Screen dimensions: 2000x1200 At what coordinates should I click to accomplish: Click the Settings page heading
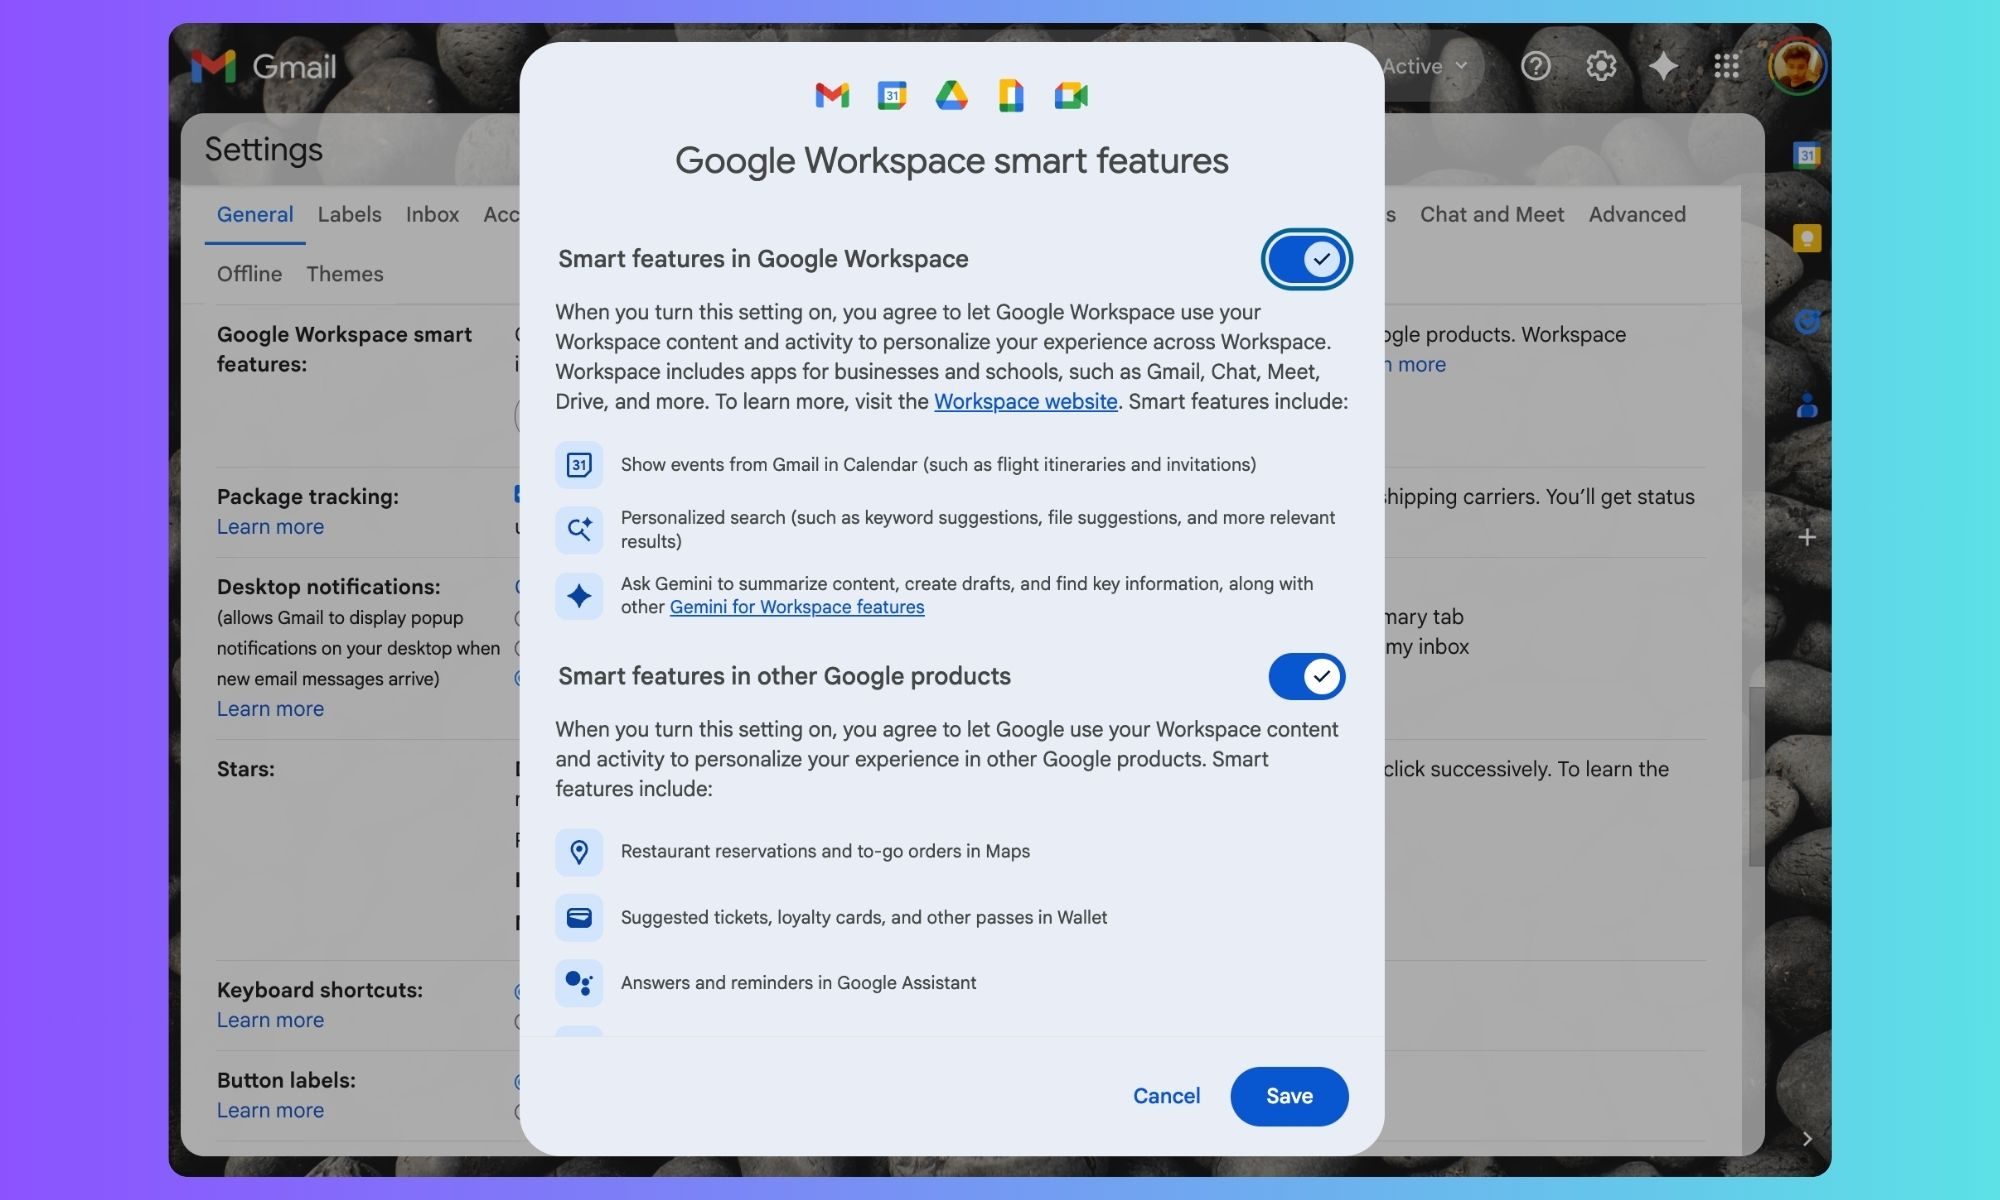tap(263, 149)
